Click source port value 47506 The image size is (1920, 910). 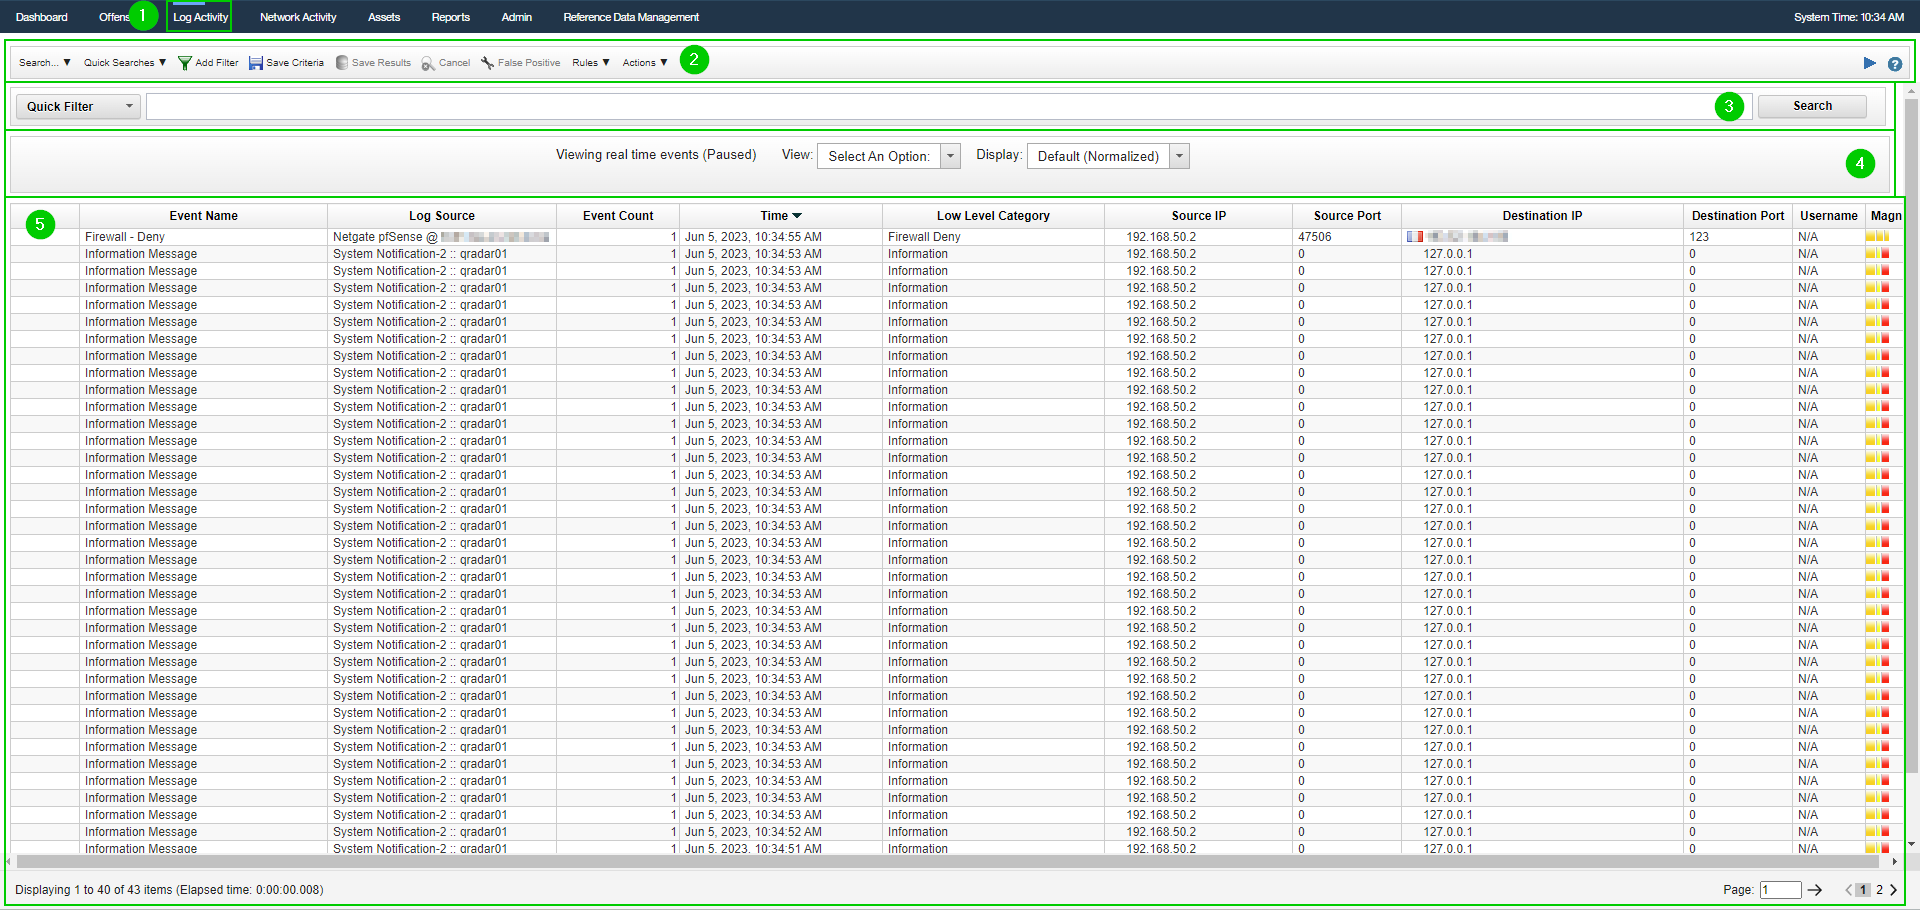(1315, 237)
